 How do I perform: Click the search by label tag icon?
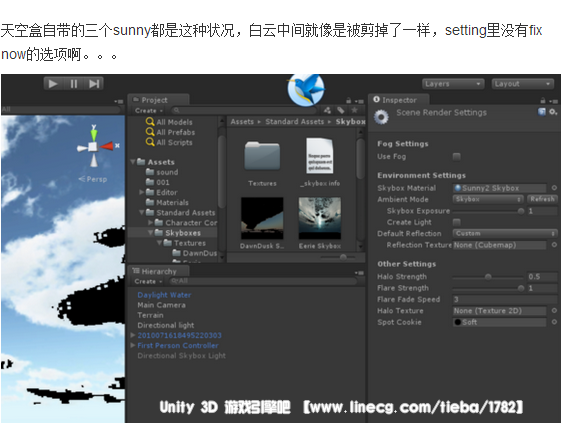pyautogui.click(x=341, y=110)
